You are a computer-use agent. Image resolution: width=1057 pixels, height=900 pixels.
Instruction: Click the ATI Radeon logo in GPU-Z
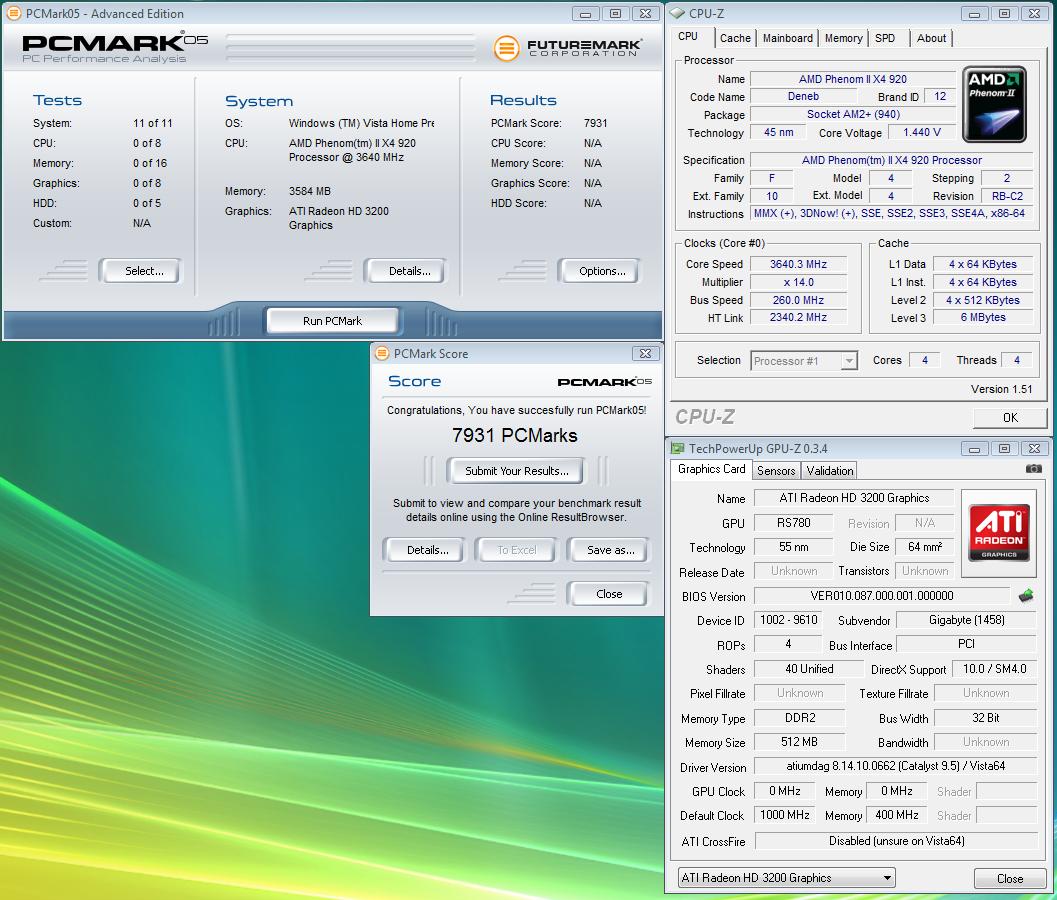[998, 533]
